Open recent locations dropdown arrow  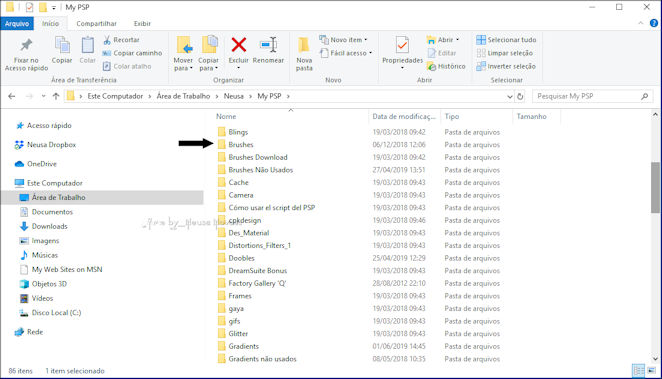point(43,96)
